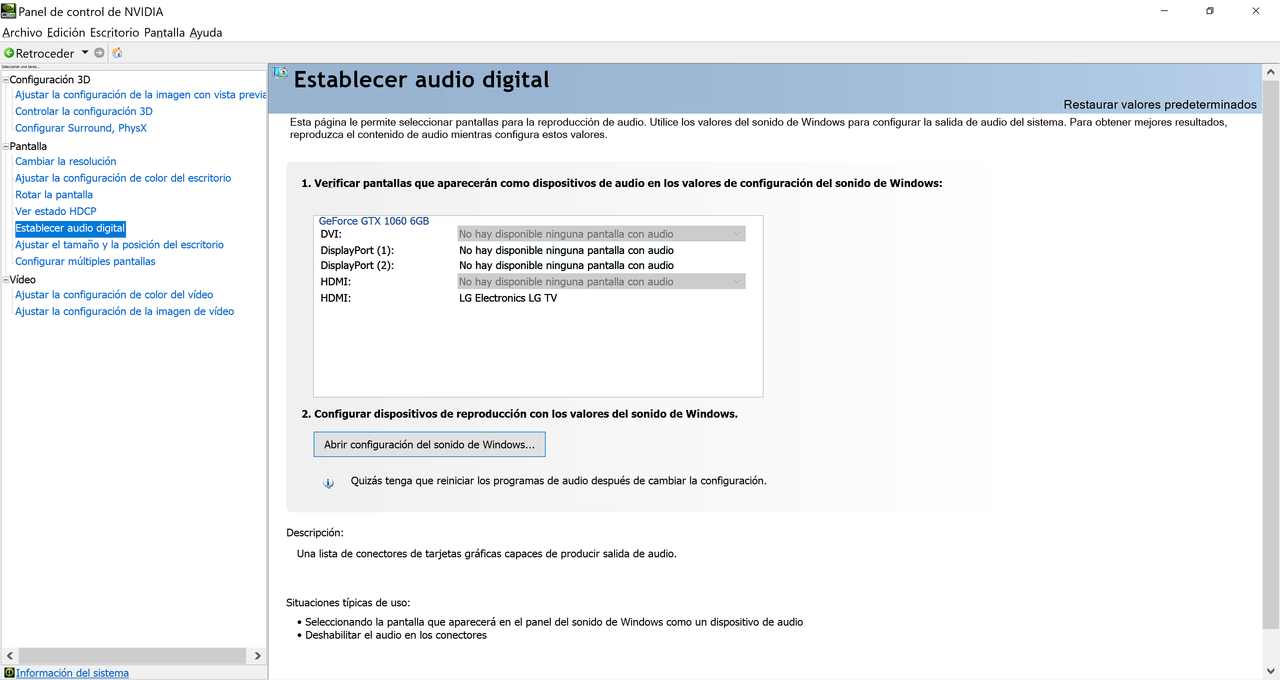This screenshot has height=680, width=1280.
Task: Collapse the Configuración 3D tree node
Action: point(5,80)
